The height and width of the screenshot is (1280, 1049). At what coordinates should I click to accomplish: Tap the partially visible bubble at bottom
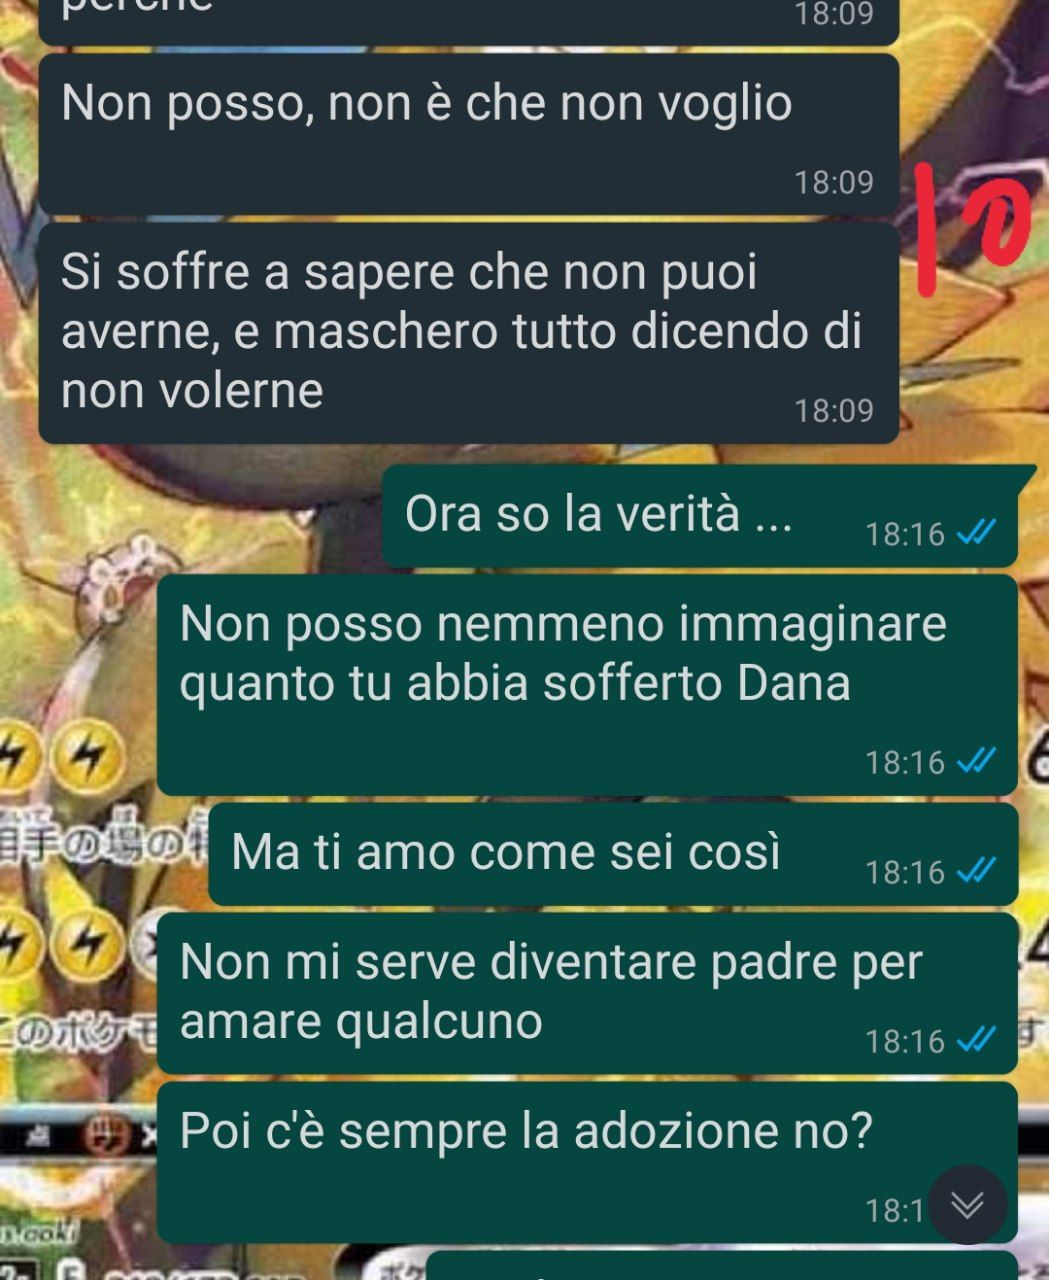[722, 1266]
